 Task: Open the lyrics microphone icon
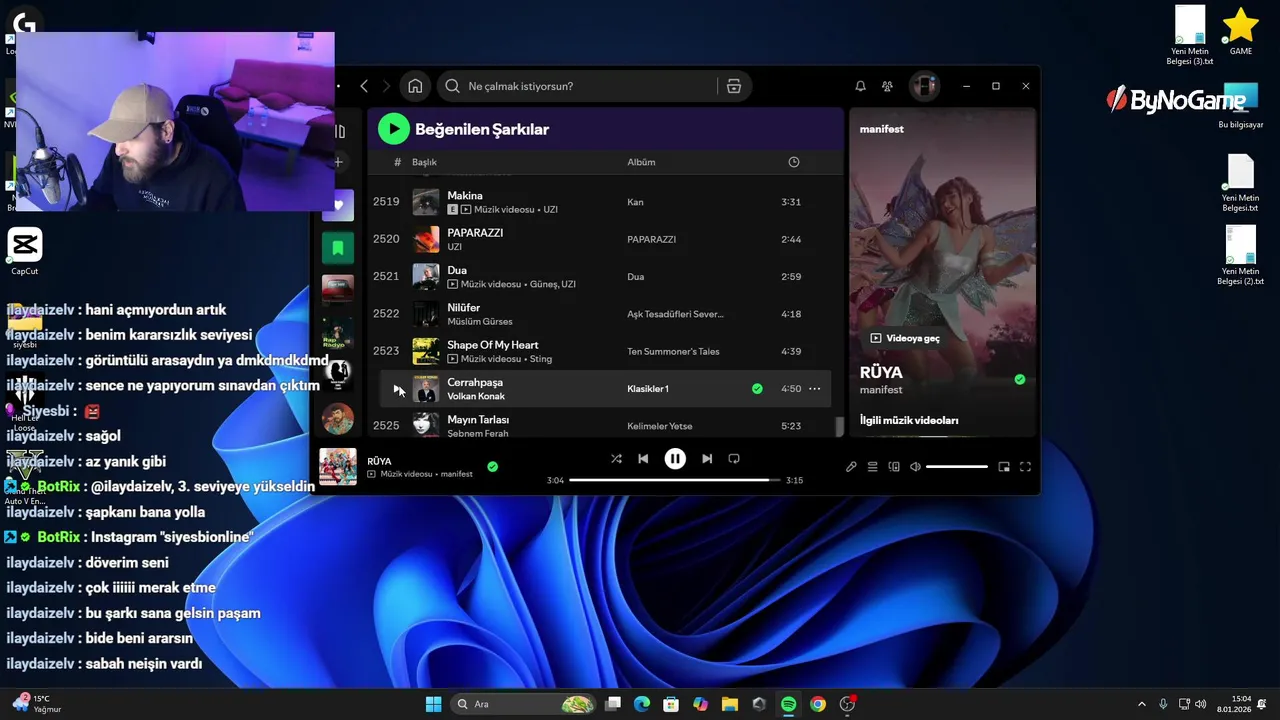pos(851,466)
